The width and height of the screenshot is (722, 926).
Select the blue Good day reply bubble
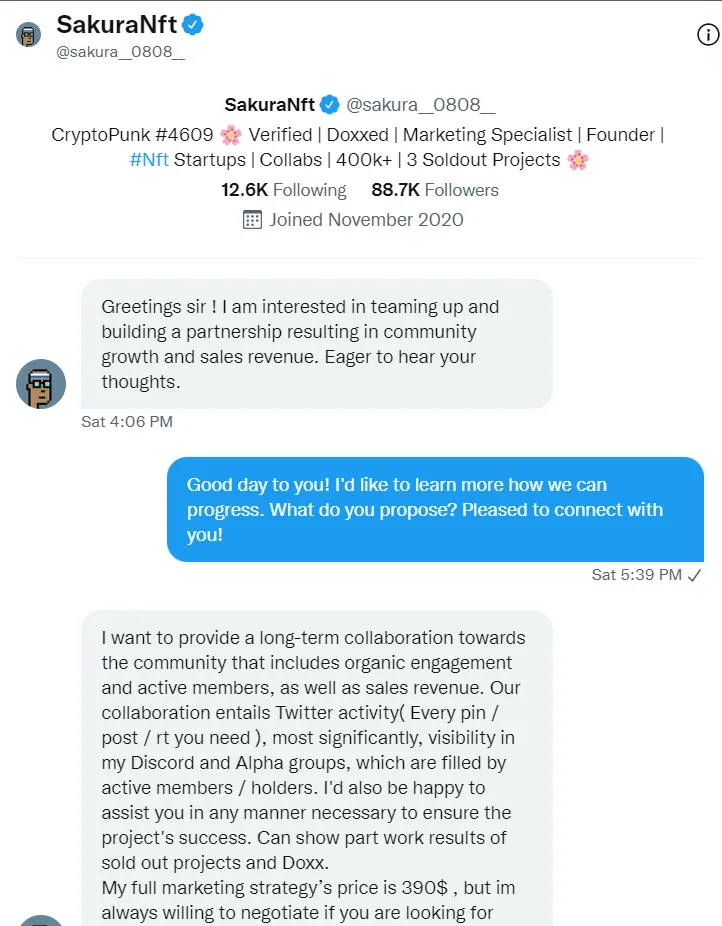(x=435, y=509)
